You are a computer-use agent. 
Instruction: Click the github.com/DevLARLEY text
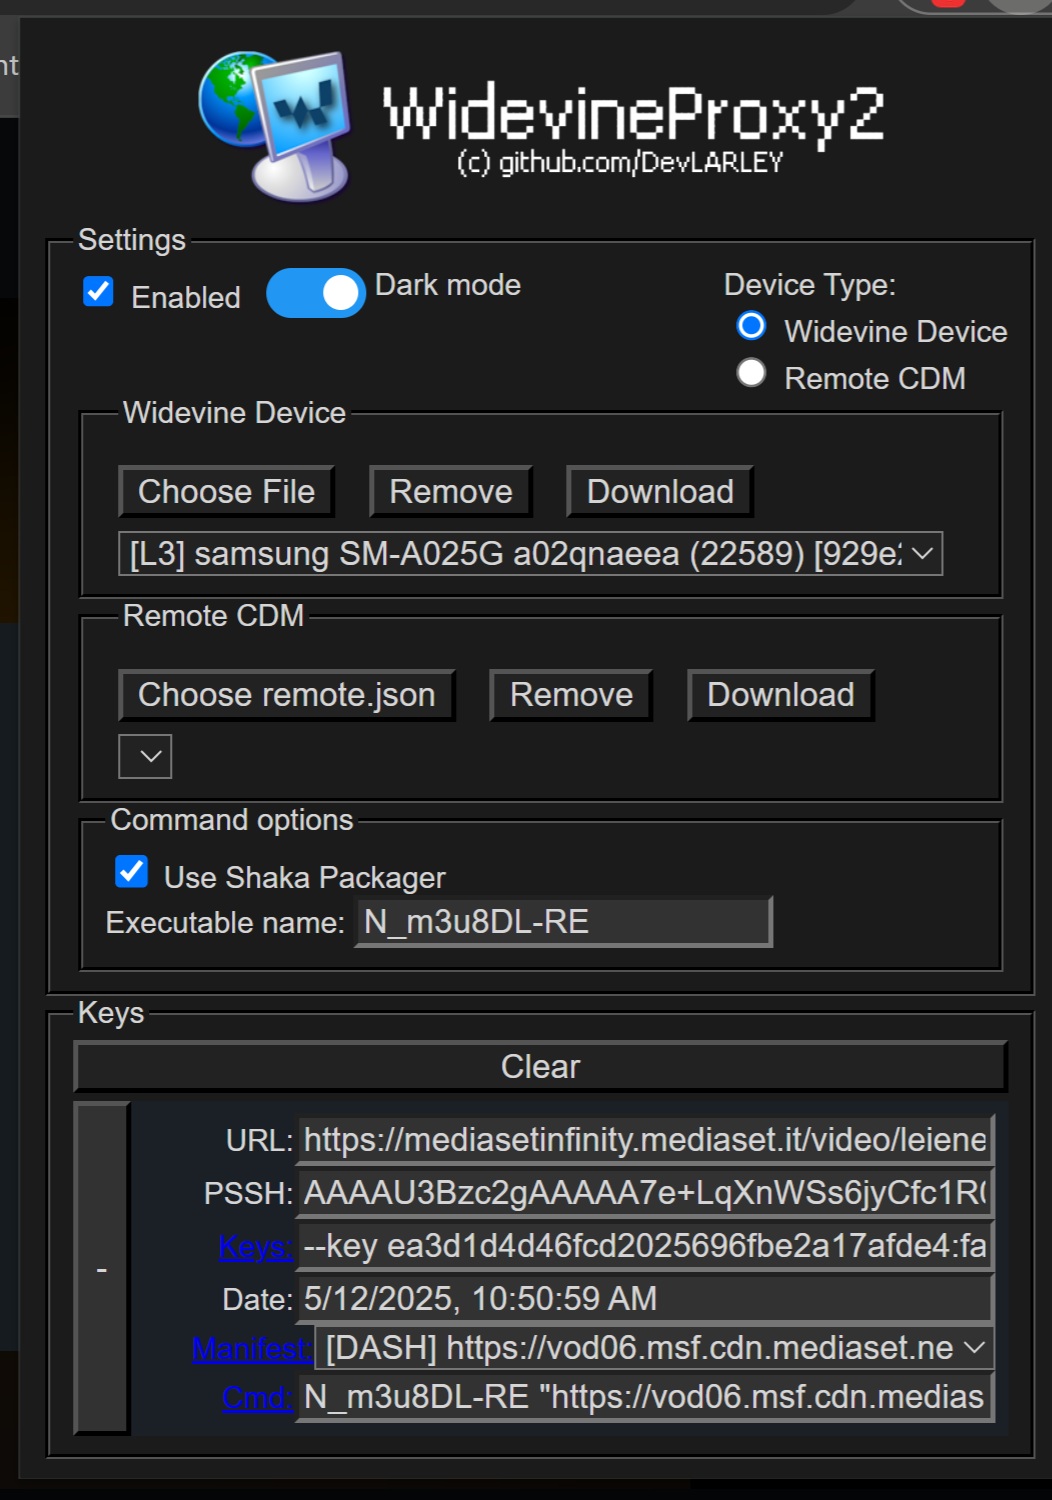click(641, 162)
